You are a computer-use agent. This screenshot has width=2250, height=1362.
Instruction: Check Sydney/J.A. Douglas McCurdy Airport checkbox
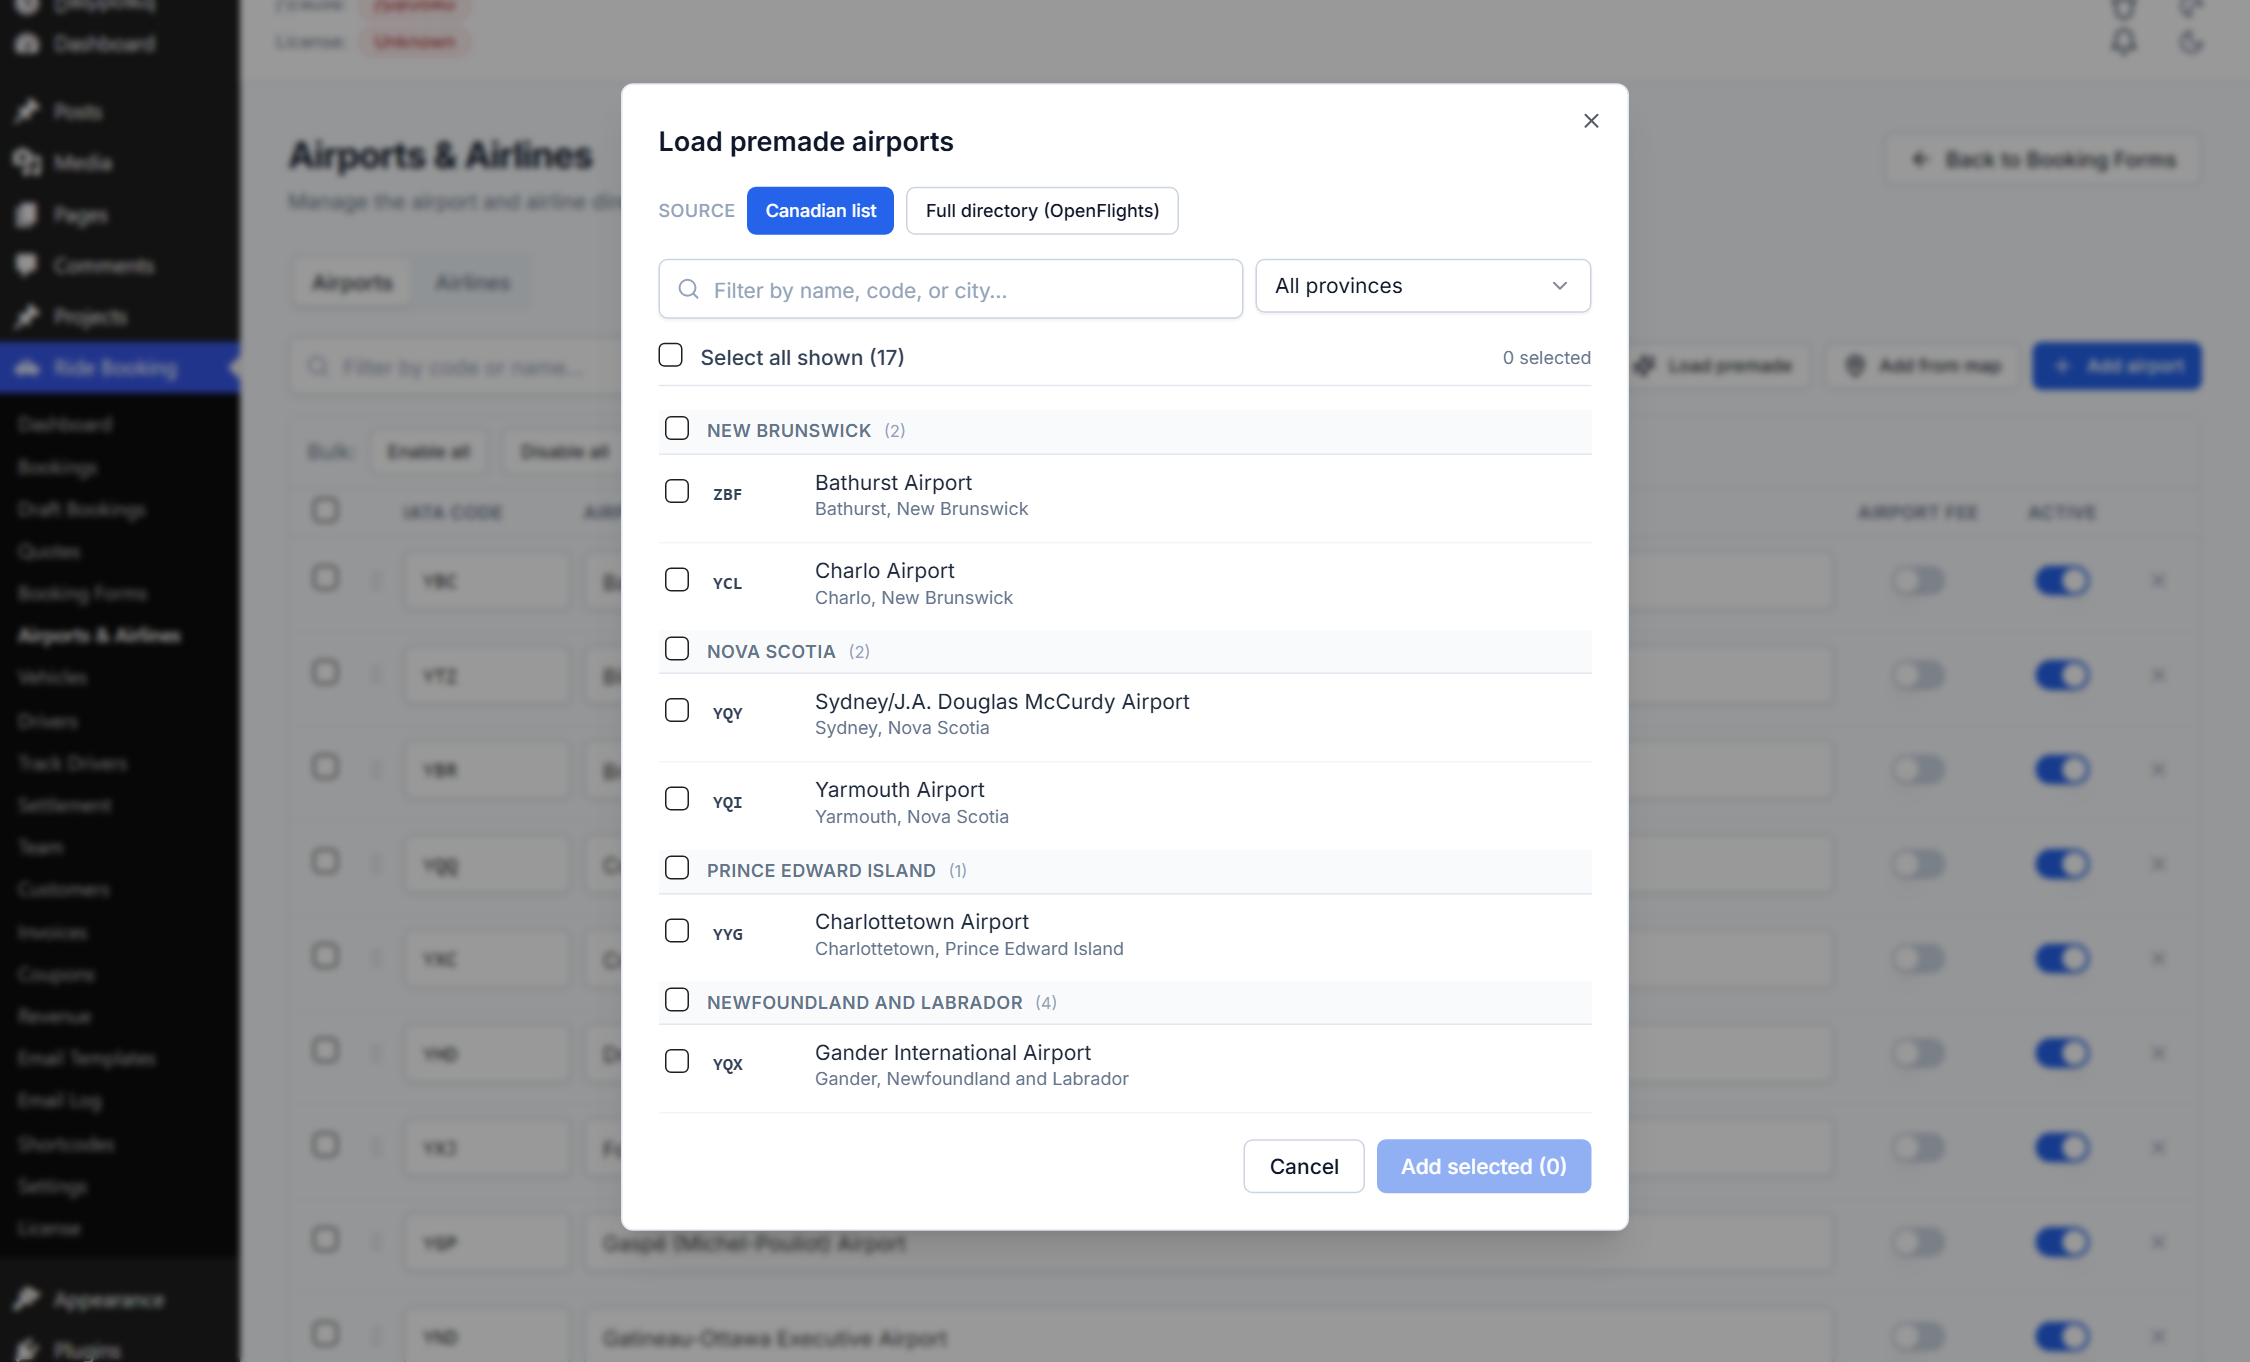(677, 710)
